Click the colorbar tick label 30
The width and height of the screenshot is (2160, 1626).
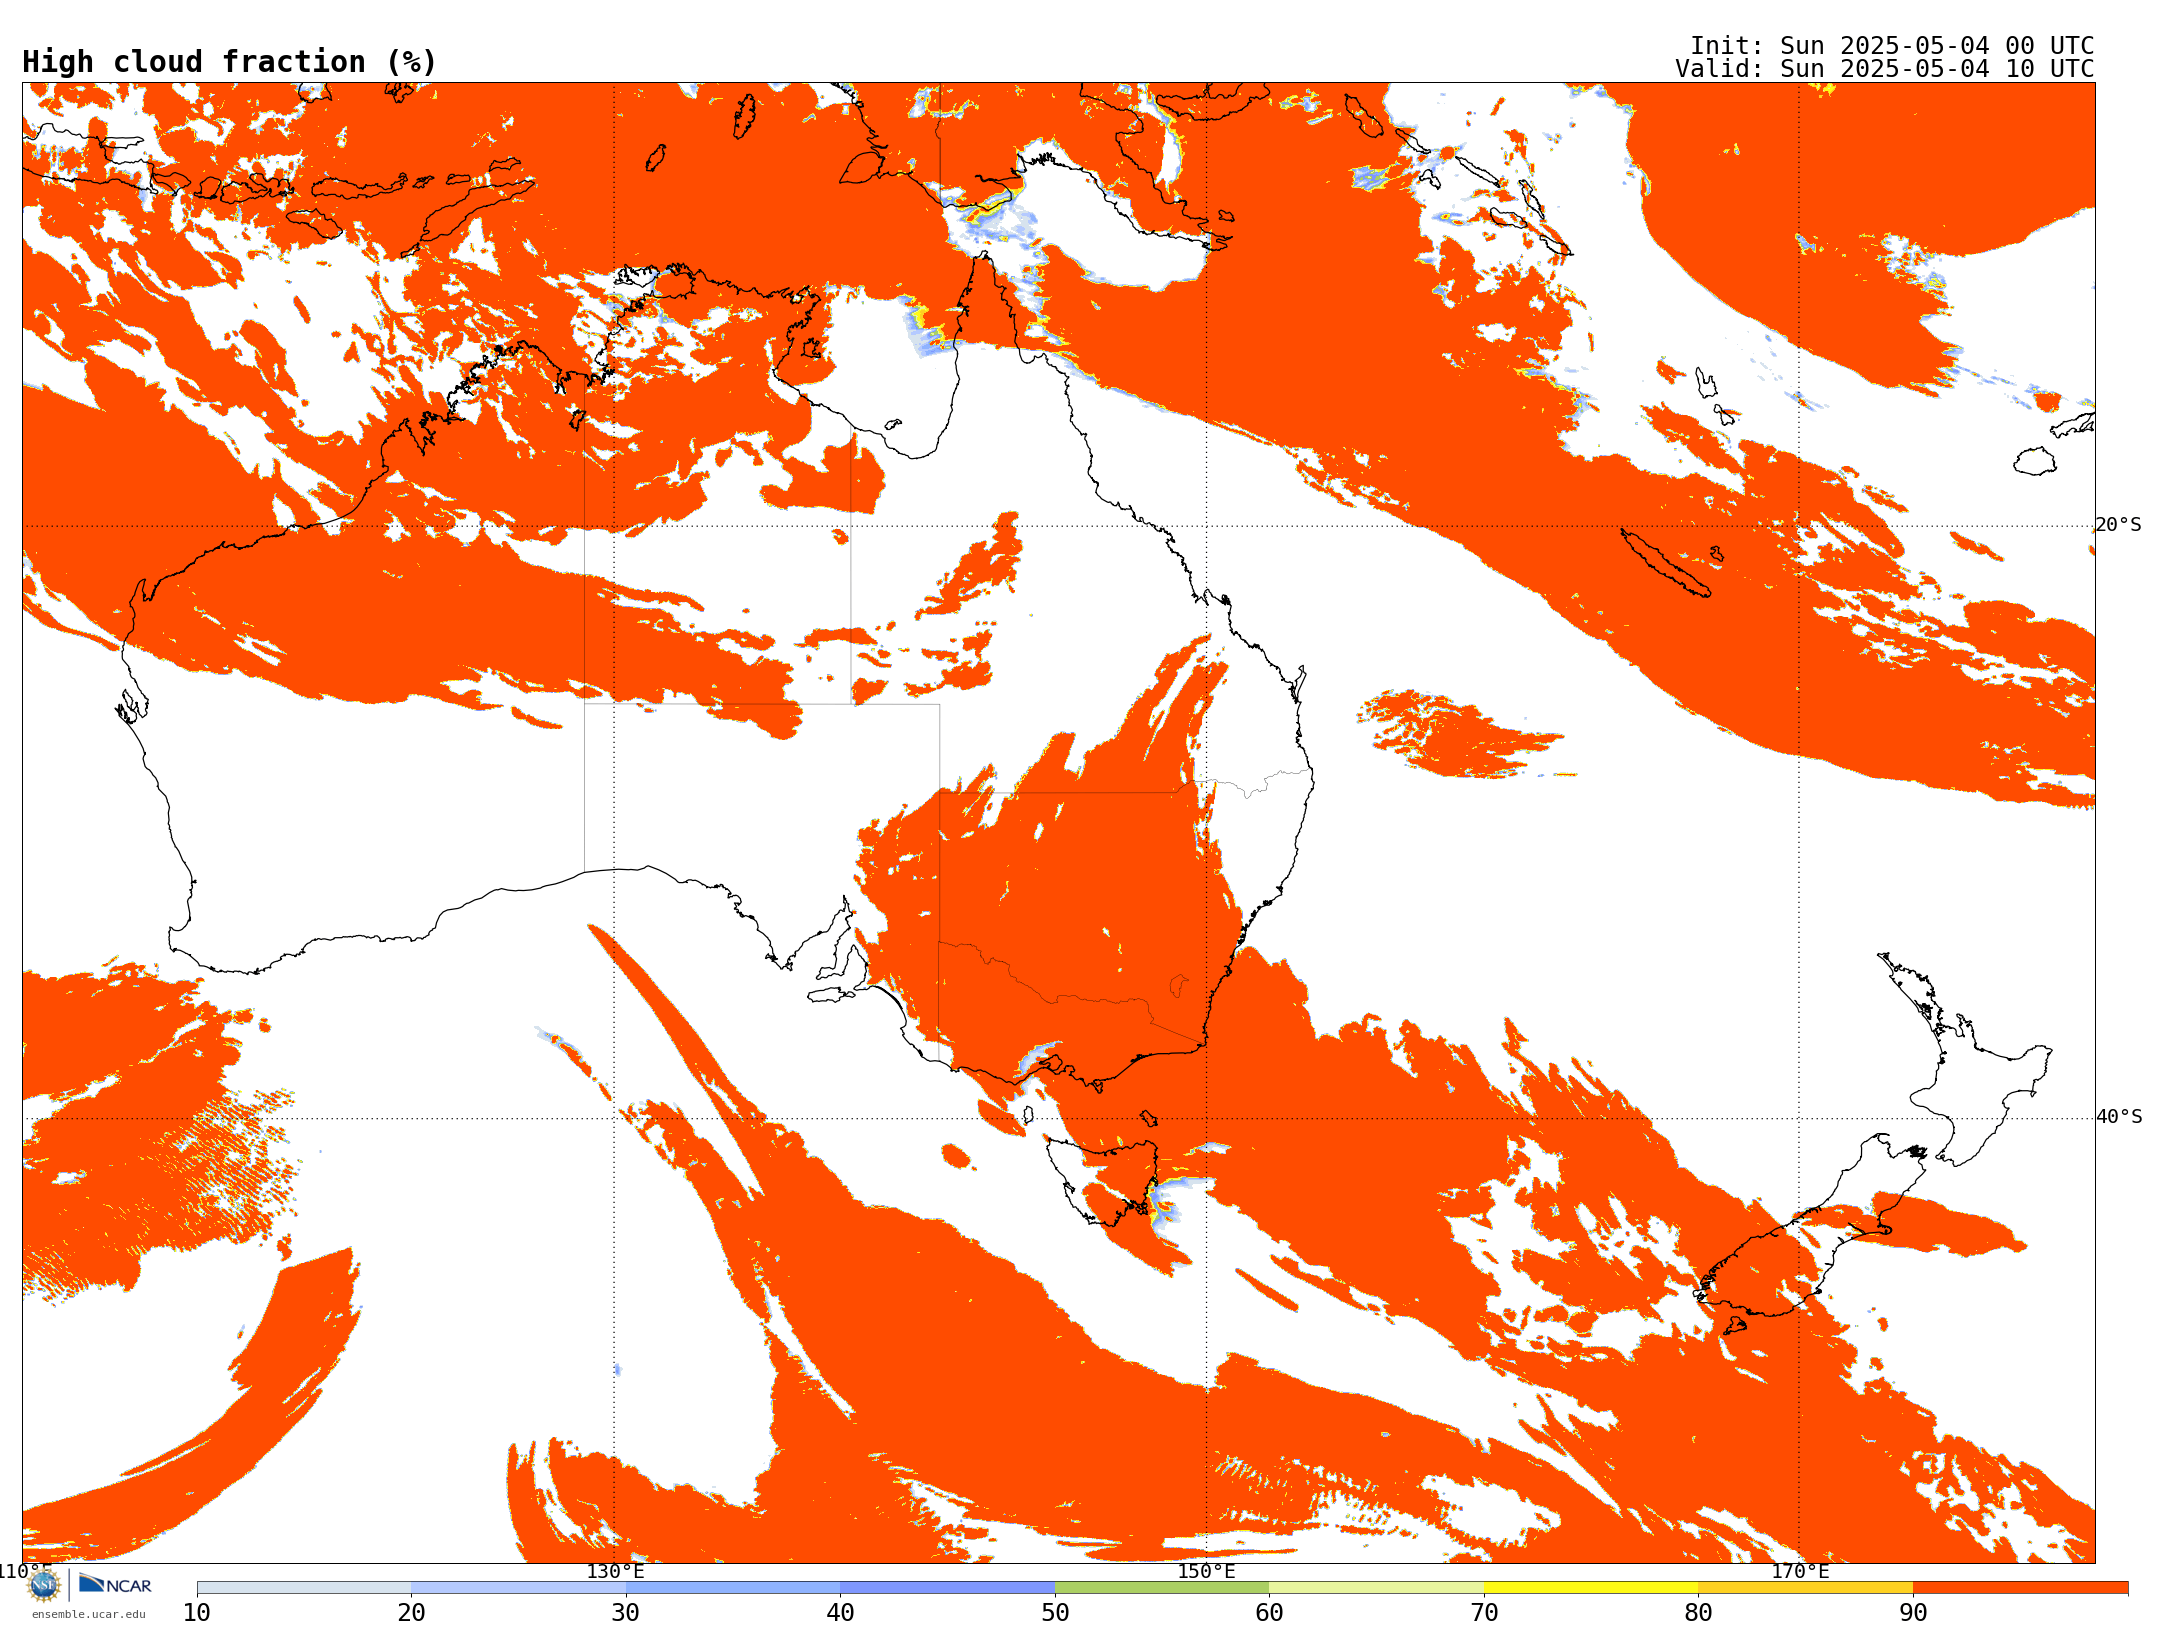tap(626, 1613)
